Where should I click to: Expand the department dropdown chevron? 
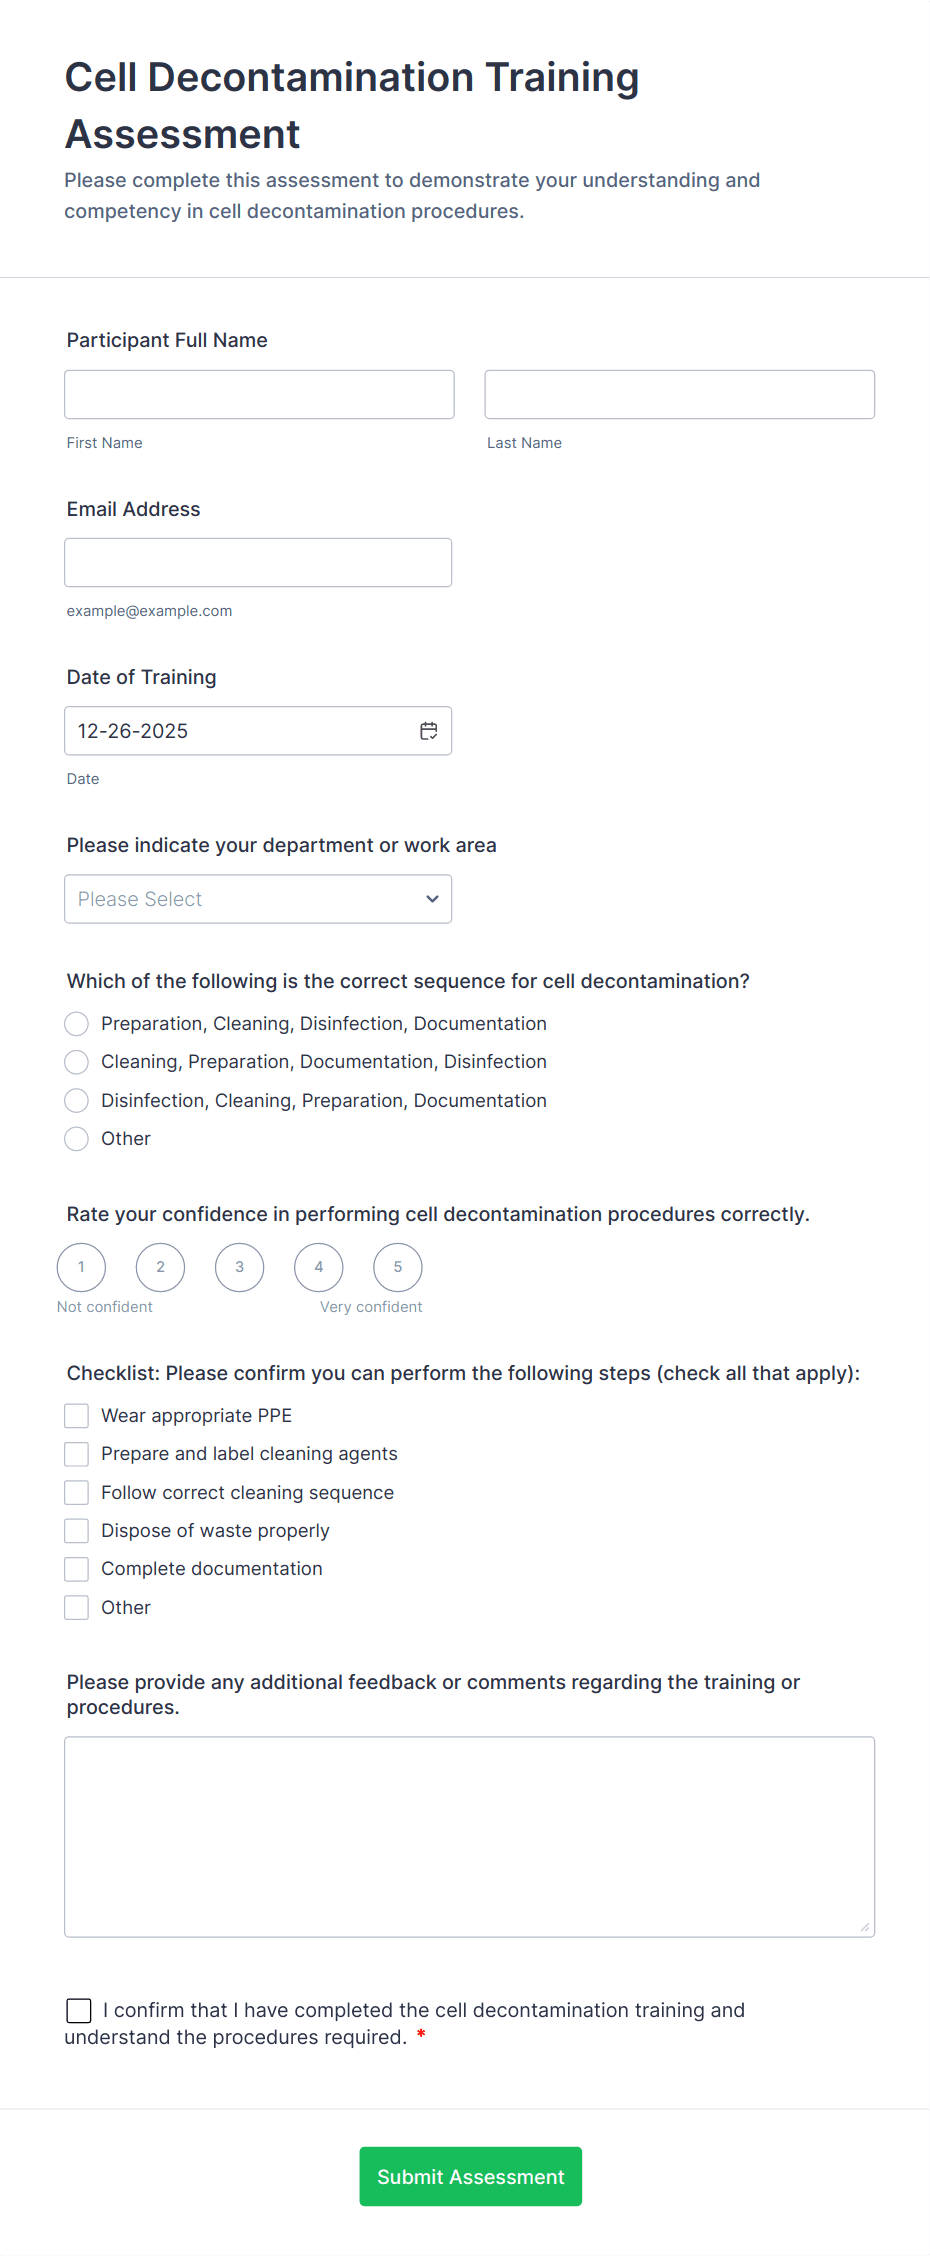coord(432,899)
